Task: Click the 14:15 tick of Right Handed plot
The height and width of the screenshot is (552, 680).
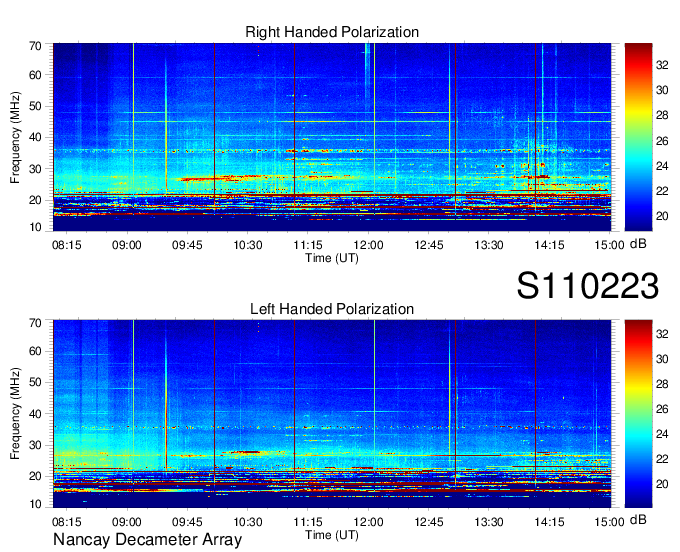Action: tap(549, 245)
